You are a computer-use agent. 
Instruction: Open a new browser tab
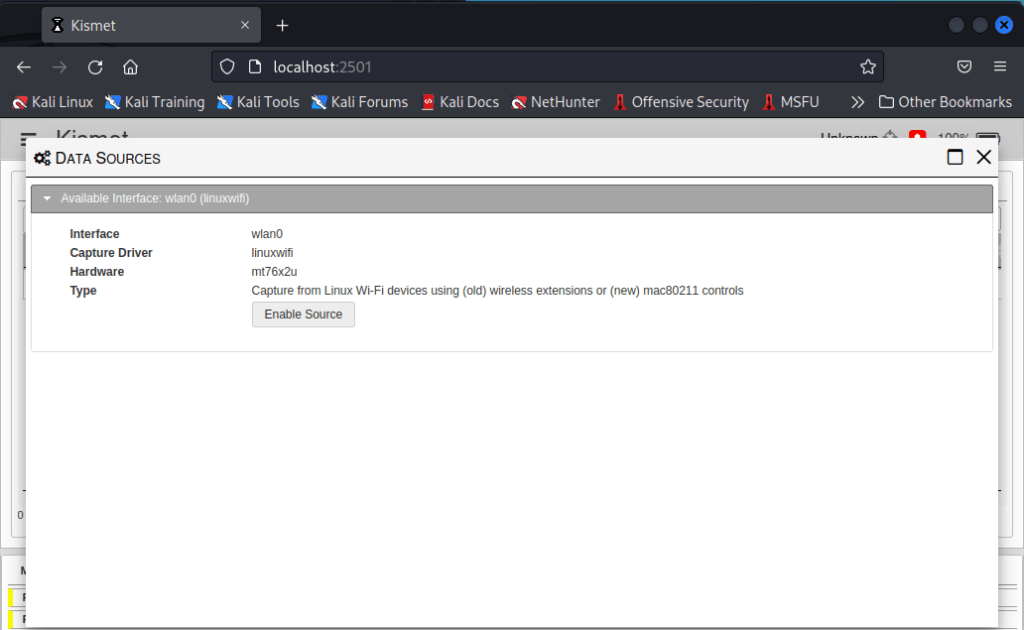[x=282, y=25]
